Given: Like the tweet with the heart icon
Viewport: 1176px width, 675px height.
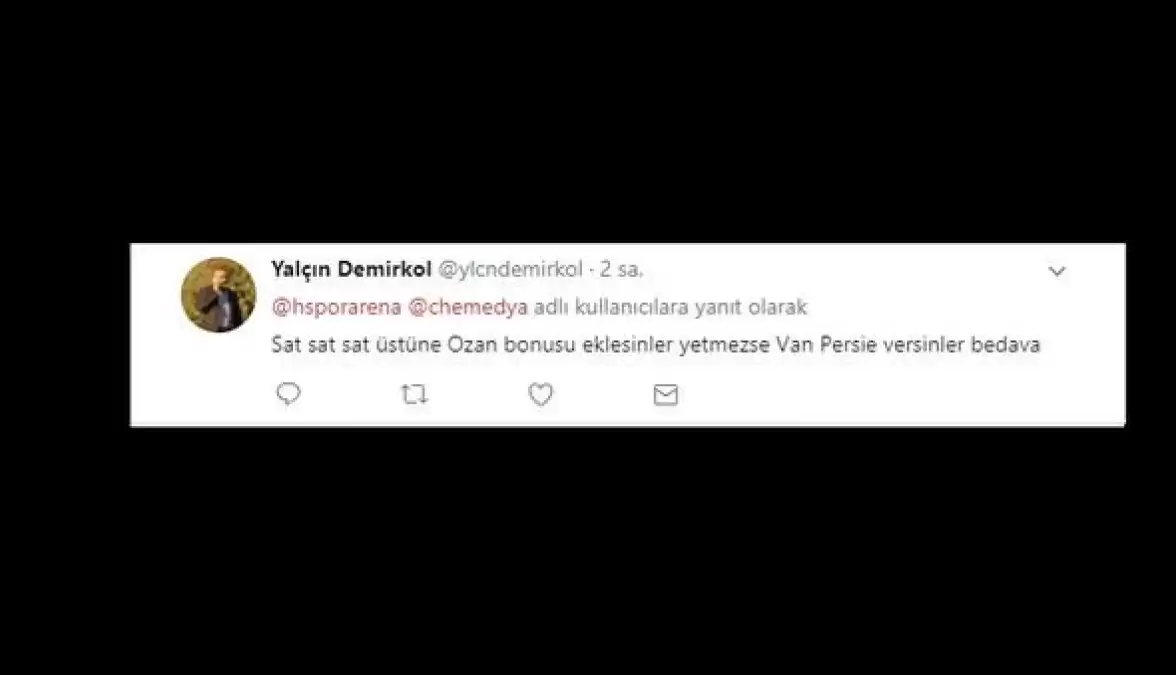Looking at the screenshot, I should click(x=540, y=394).
